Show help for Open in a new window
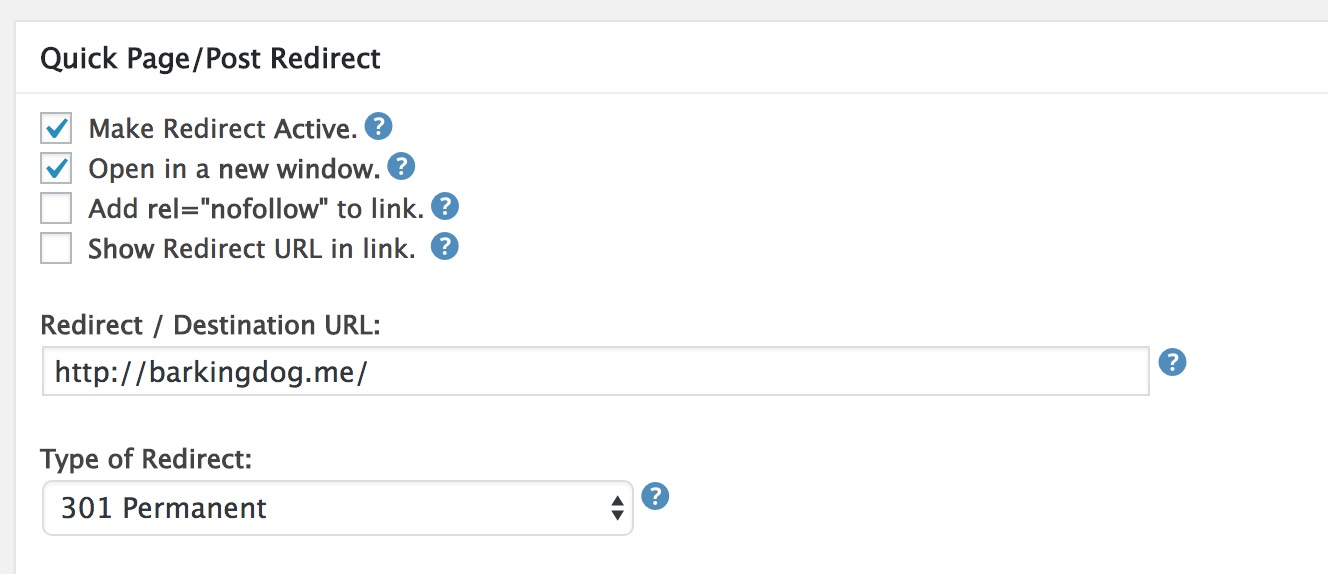Viewport: 1328px width, 574px height. [x=401, y=166]
